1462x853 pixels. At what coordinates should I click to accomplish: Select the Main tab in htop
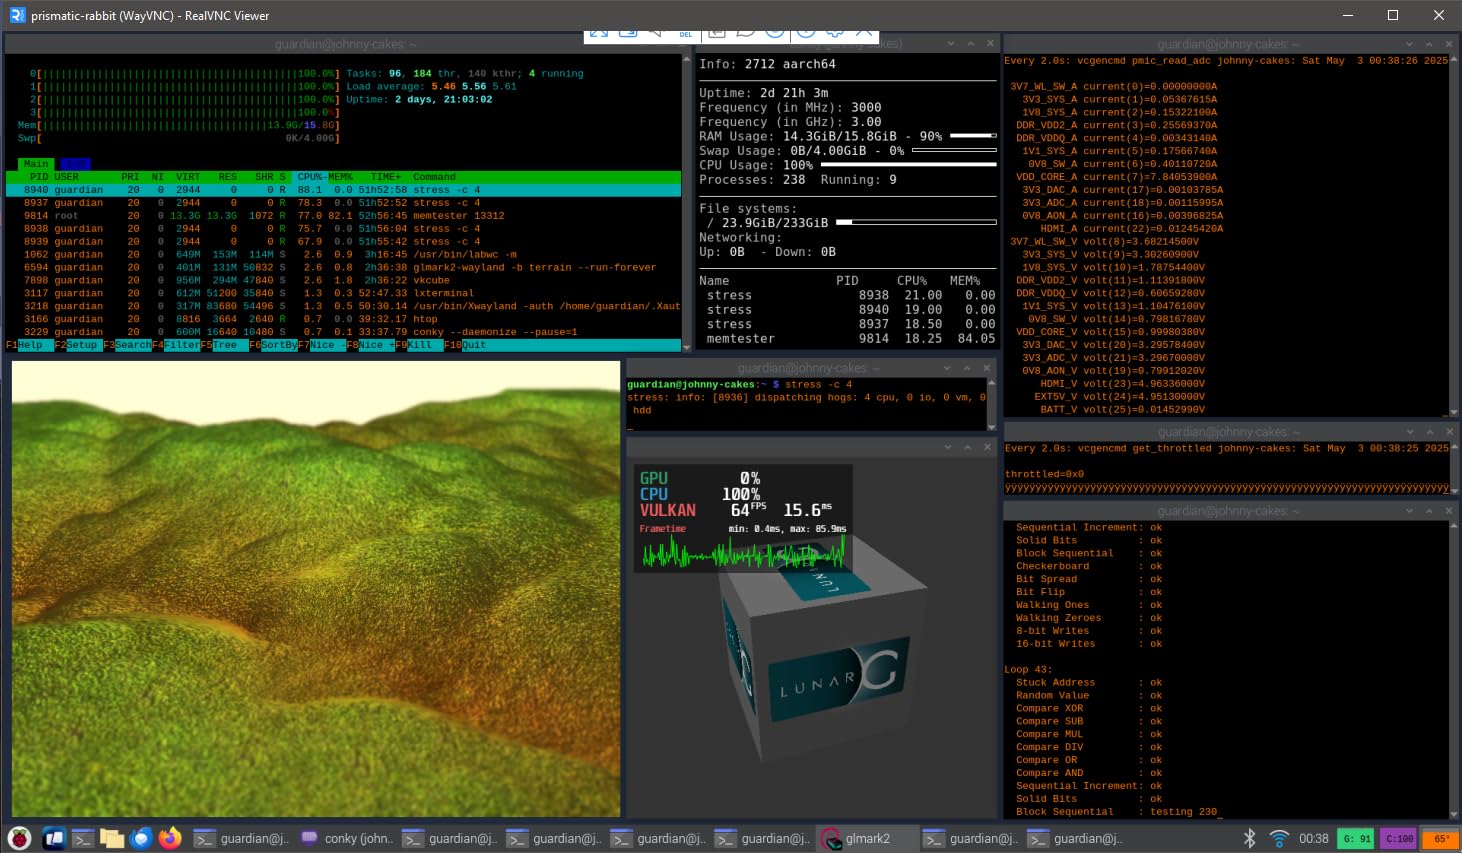(36, 164)
